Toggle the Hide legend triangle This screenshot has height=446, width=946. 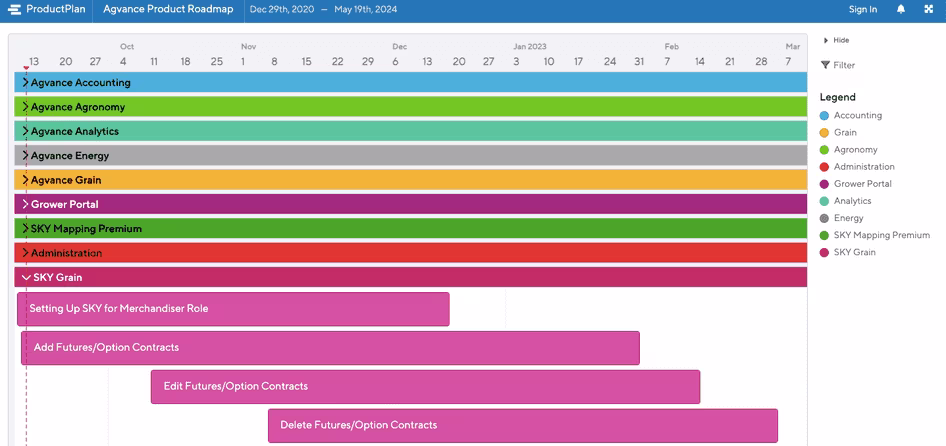(825, 40)
